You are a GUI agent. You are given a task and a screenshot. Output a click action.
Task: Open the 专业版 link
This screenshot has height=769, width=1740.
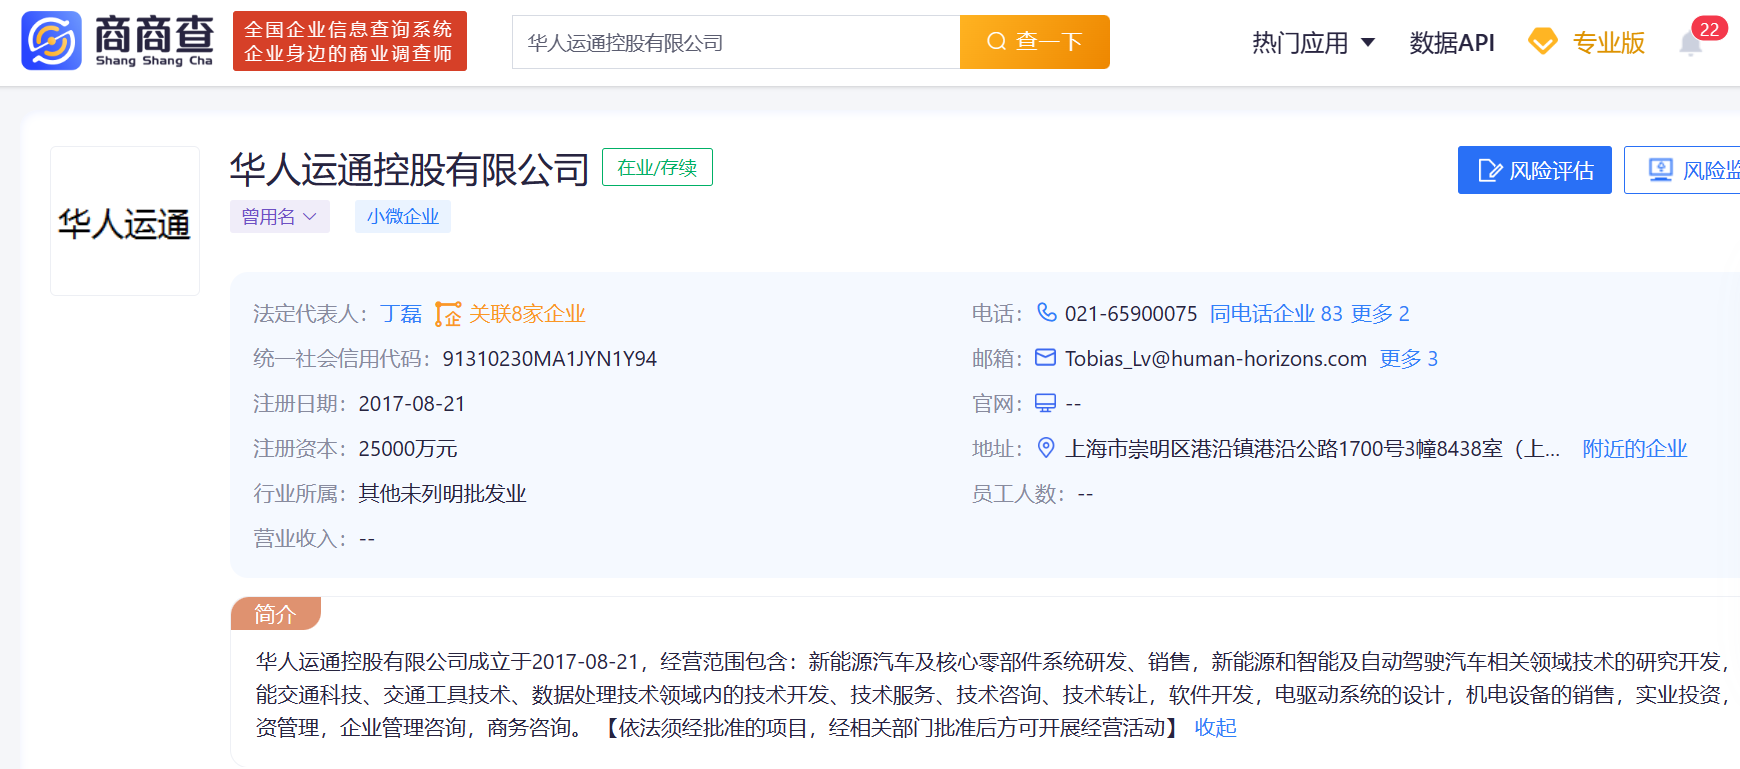1608,42
